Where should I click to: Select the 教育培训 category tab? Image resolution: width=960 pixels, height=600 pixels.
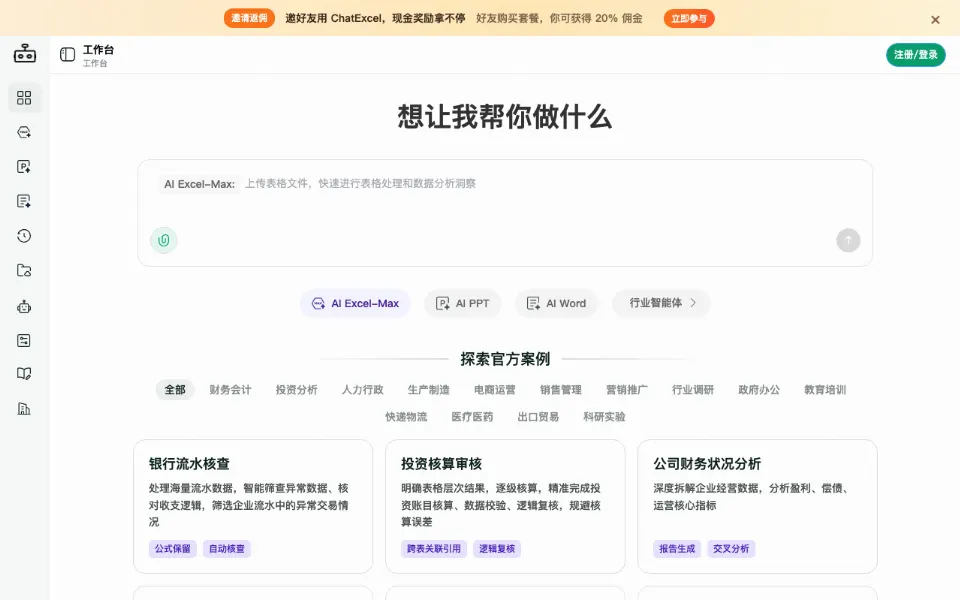tap(825, 389)
